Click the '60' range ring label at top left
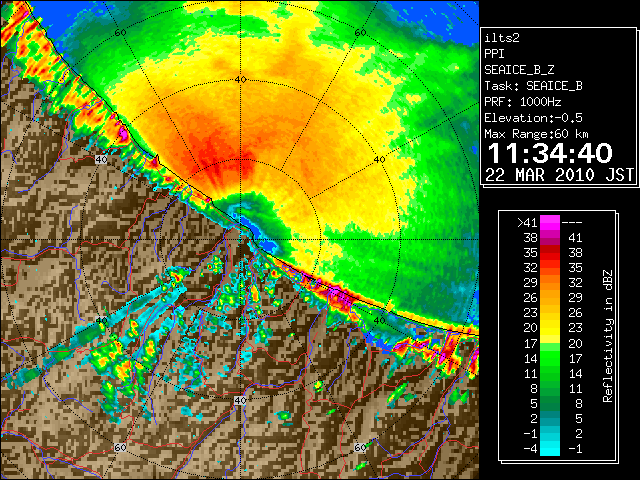640x480 pixels. 120,32
